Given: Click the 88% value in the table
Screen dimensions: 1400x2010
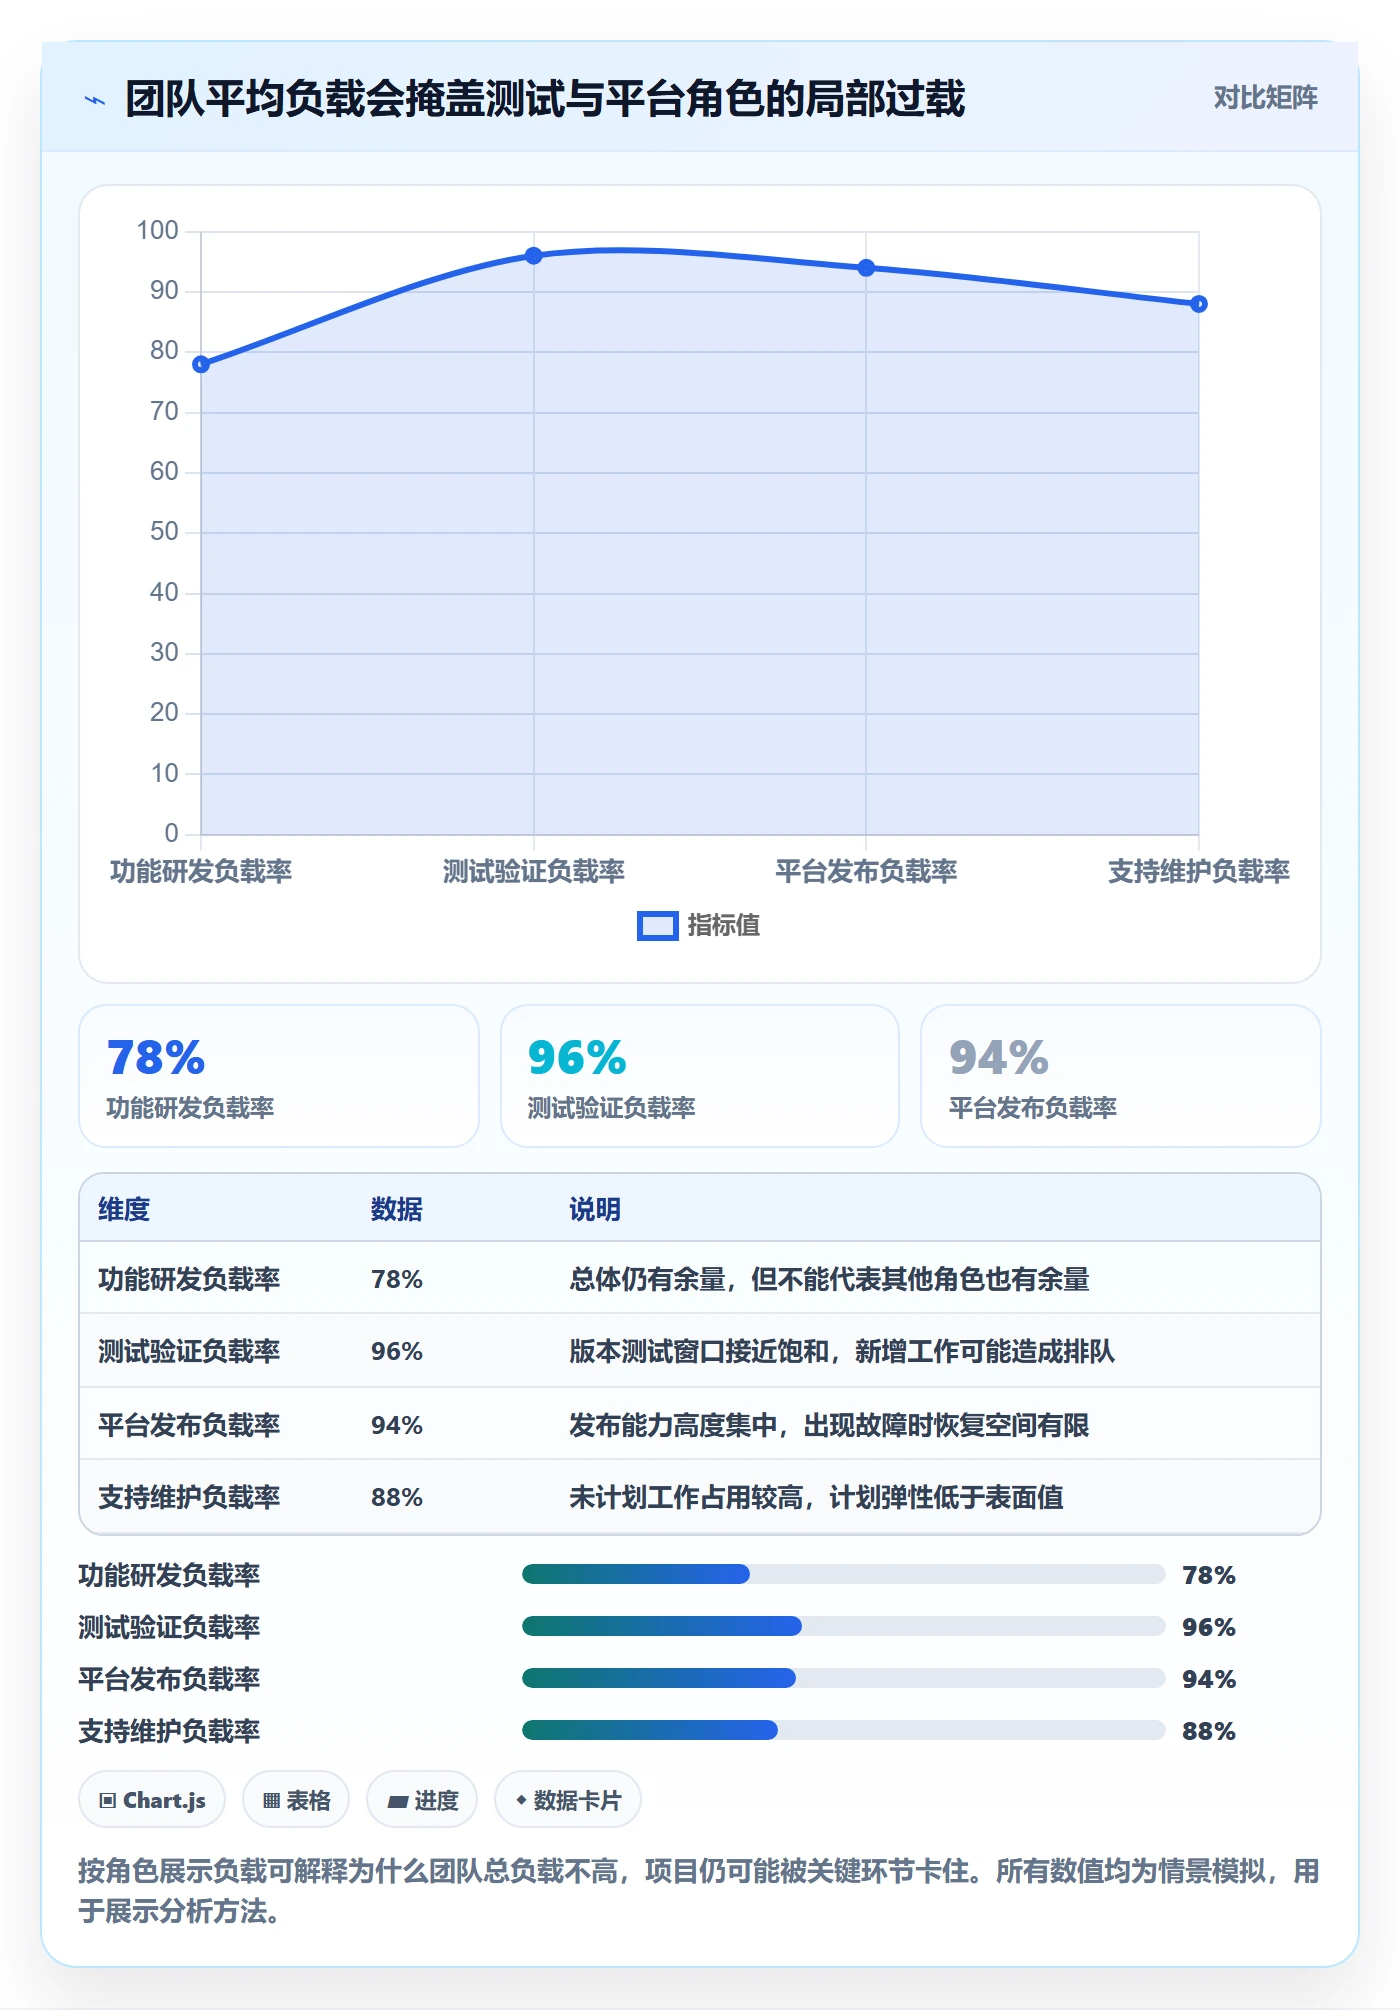Looking at the screenshot, I should pyautogui.click(x=397, y=1497).
